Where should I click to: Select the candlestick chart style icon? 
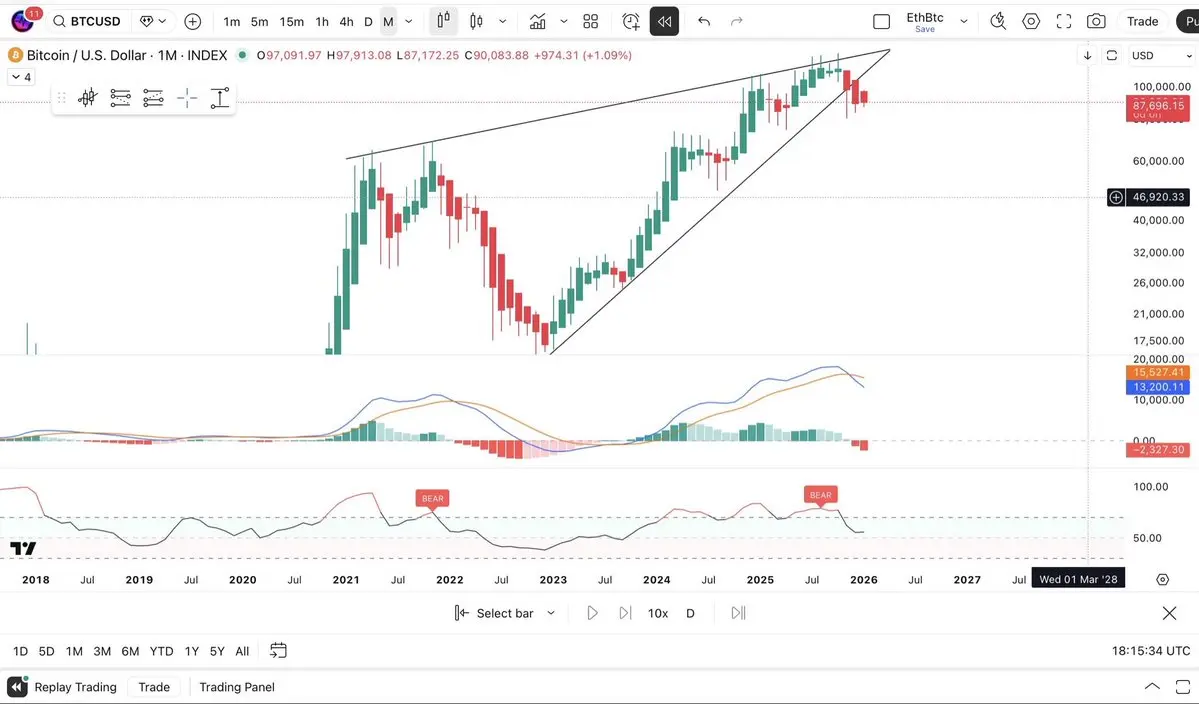(476, 21)
